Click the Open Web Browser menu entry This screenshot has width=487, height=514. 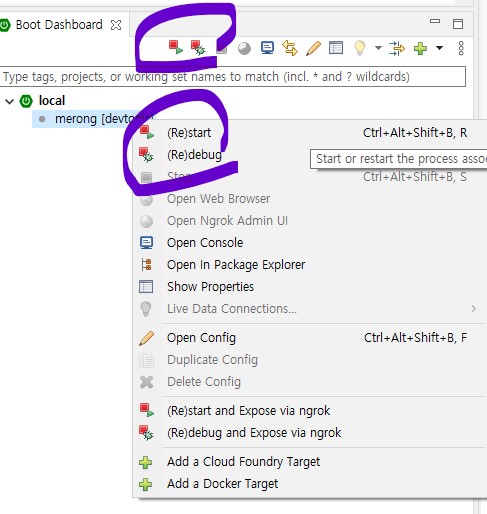coord(310,199)
